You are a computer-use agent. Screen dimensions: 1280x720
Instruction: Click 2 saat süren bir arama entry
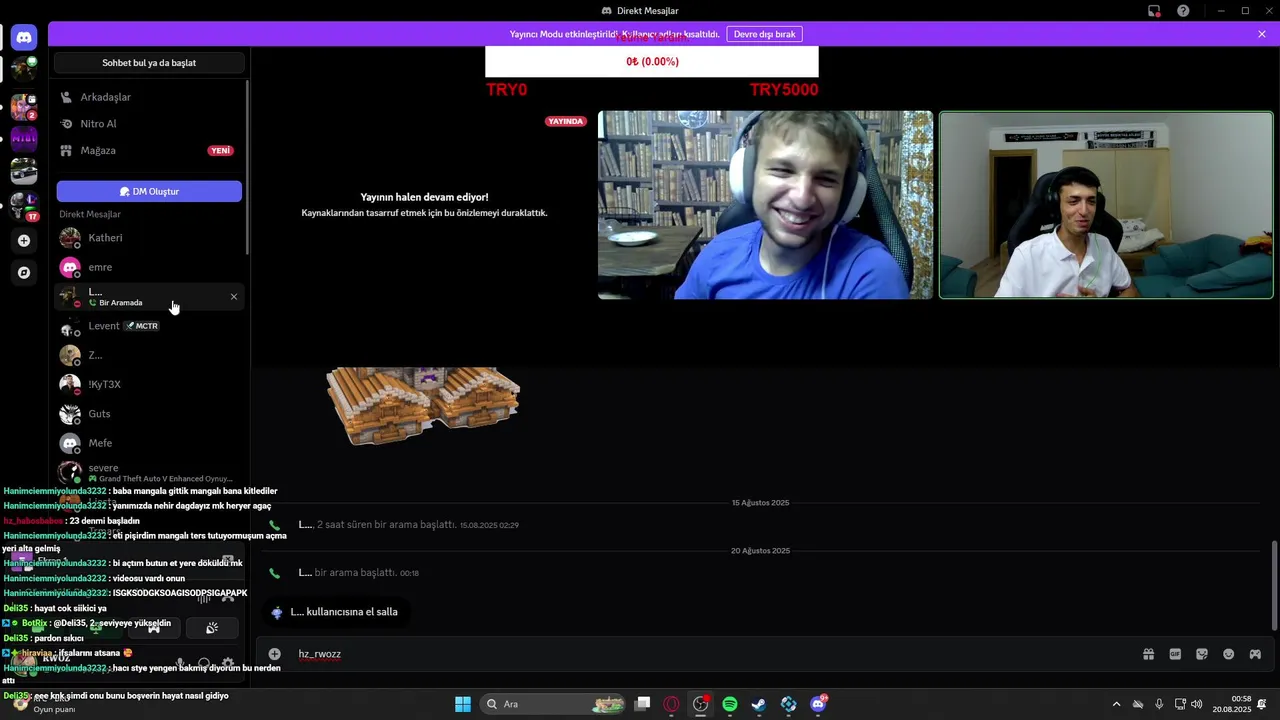click(408, 525)
